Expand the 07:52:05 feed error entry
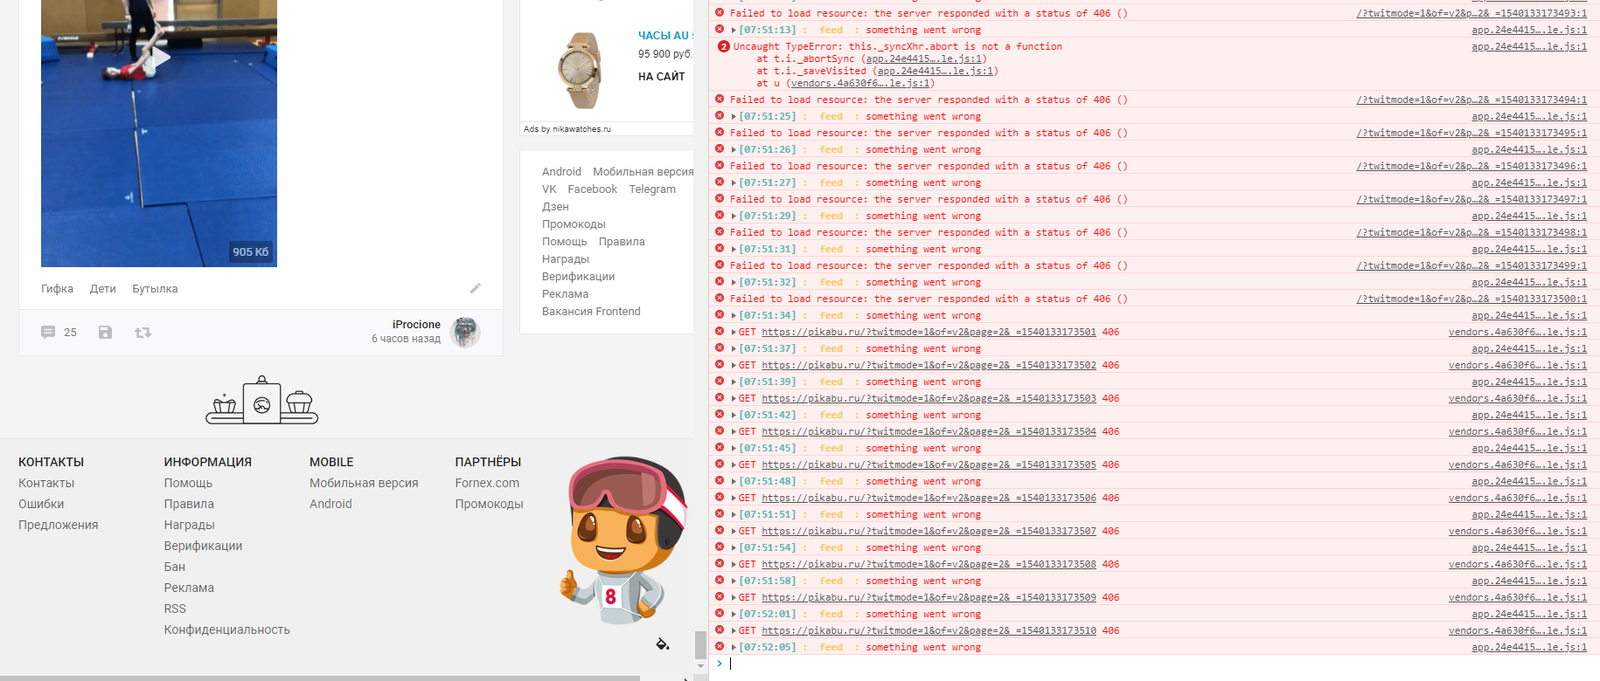This screenshot has height=681, width=1600. [x=734, y=648]
